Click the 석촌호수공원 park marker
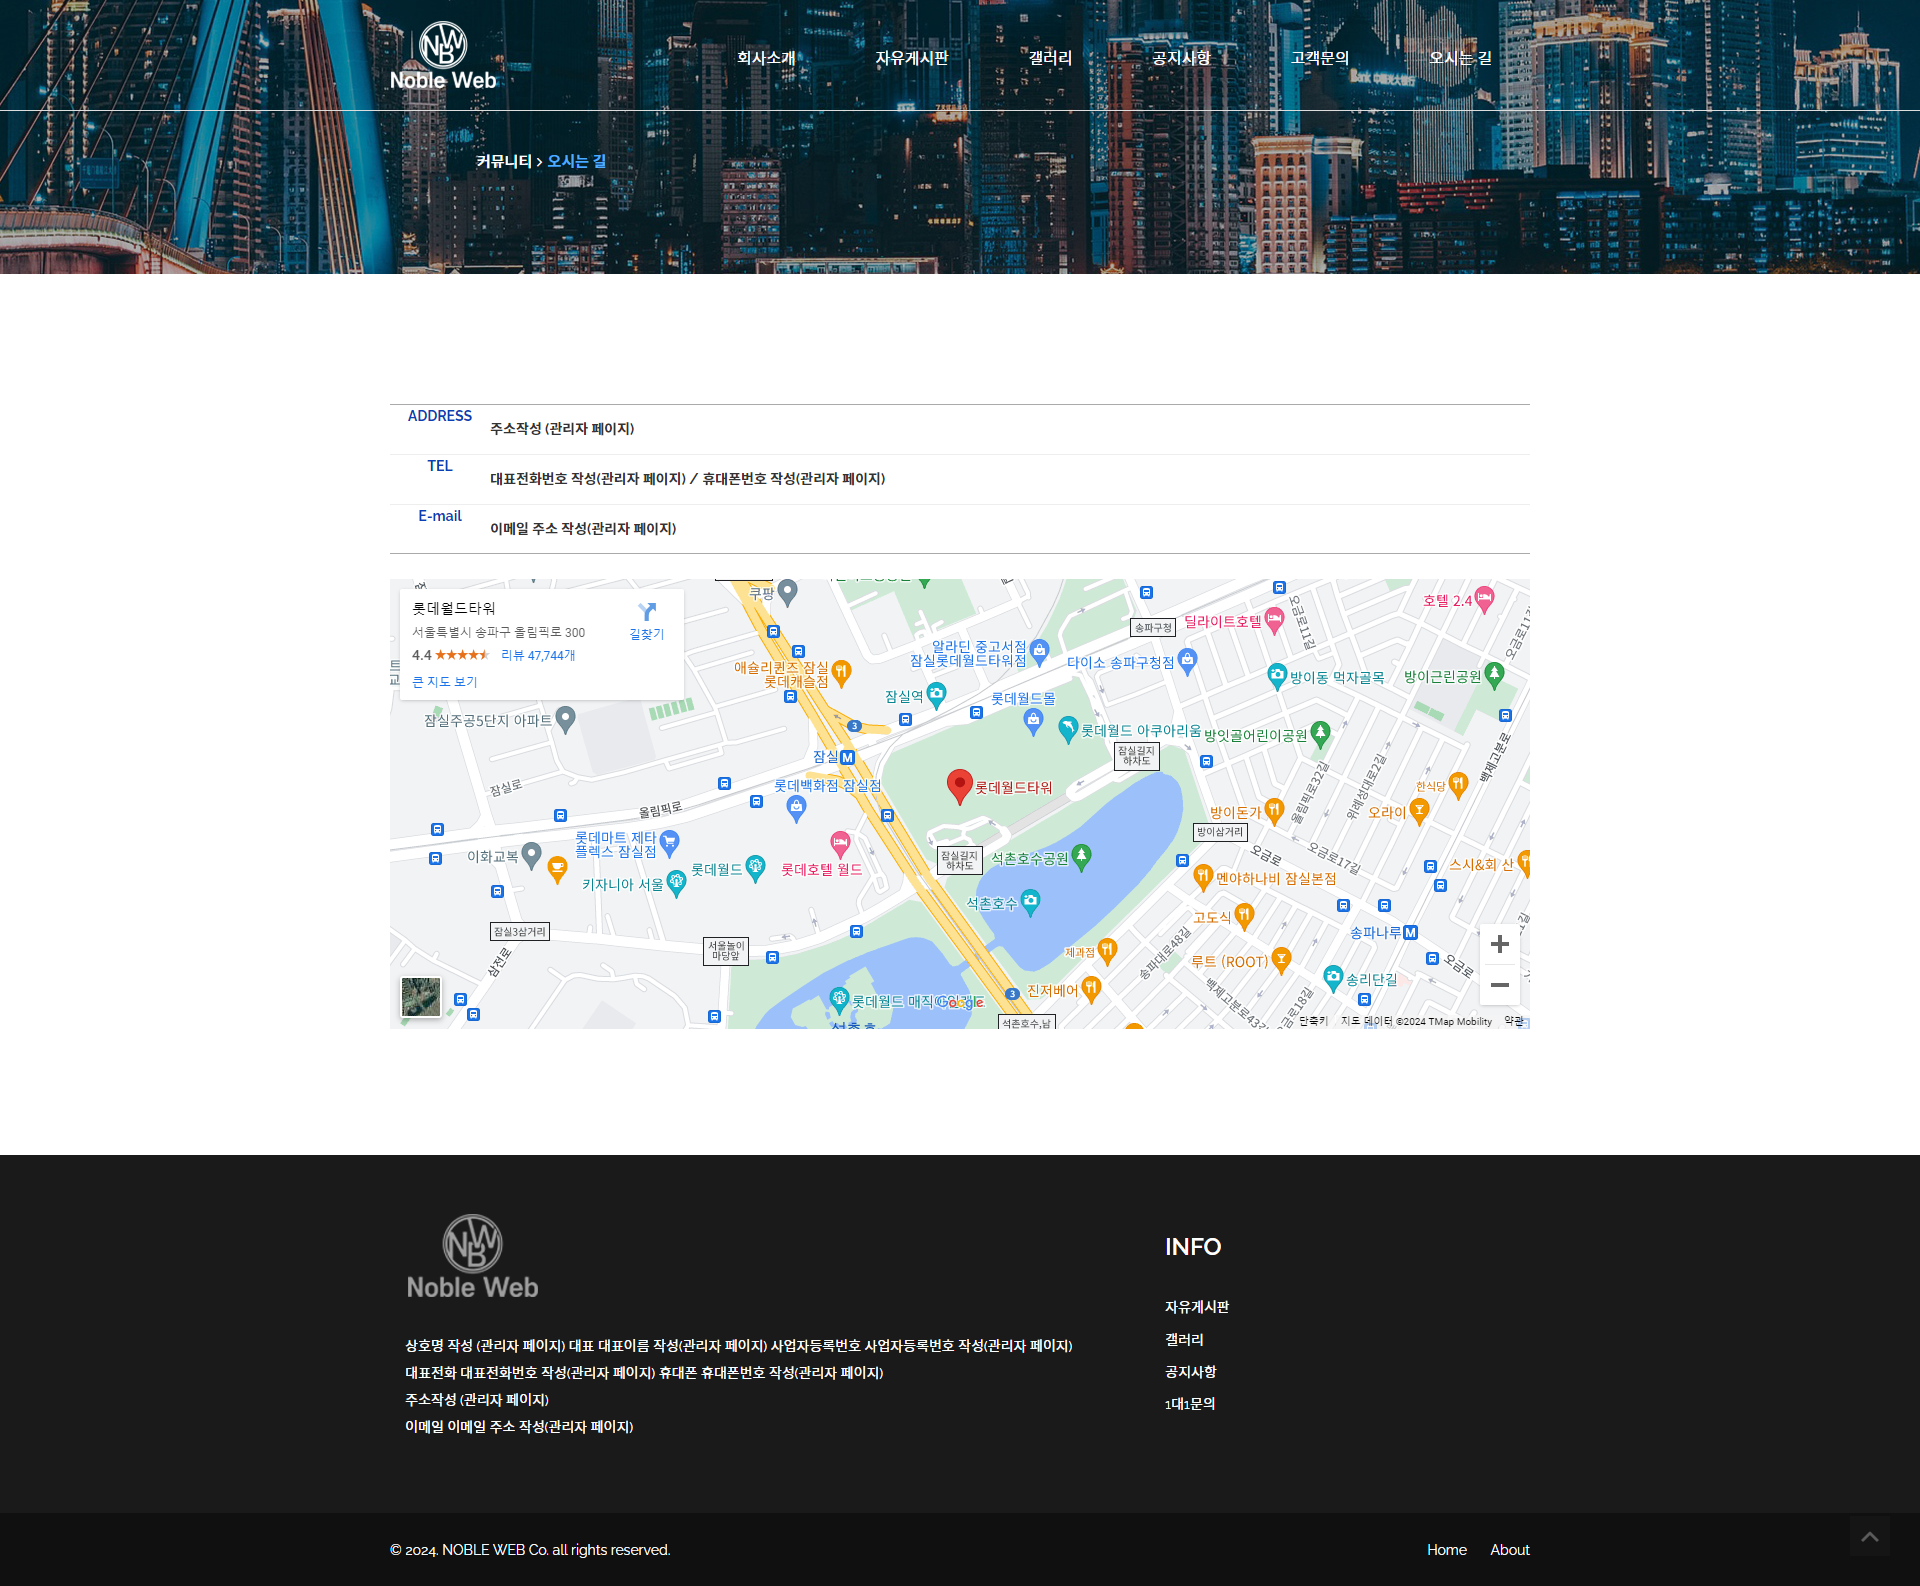 click(x=1081, y=856)
